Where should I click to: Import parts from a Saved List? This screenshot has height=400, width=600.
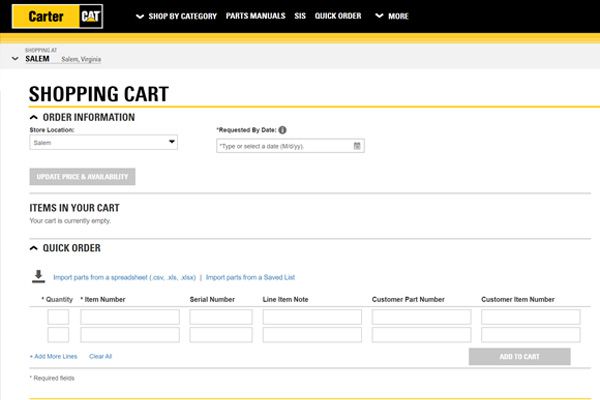(250, 277)
